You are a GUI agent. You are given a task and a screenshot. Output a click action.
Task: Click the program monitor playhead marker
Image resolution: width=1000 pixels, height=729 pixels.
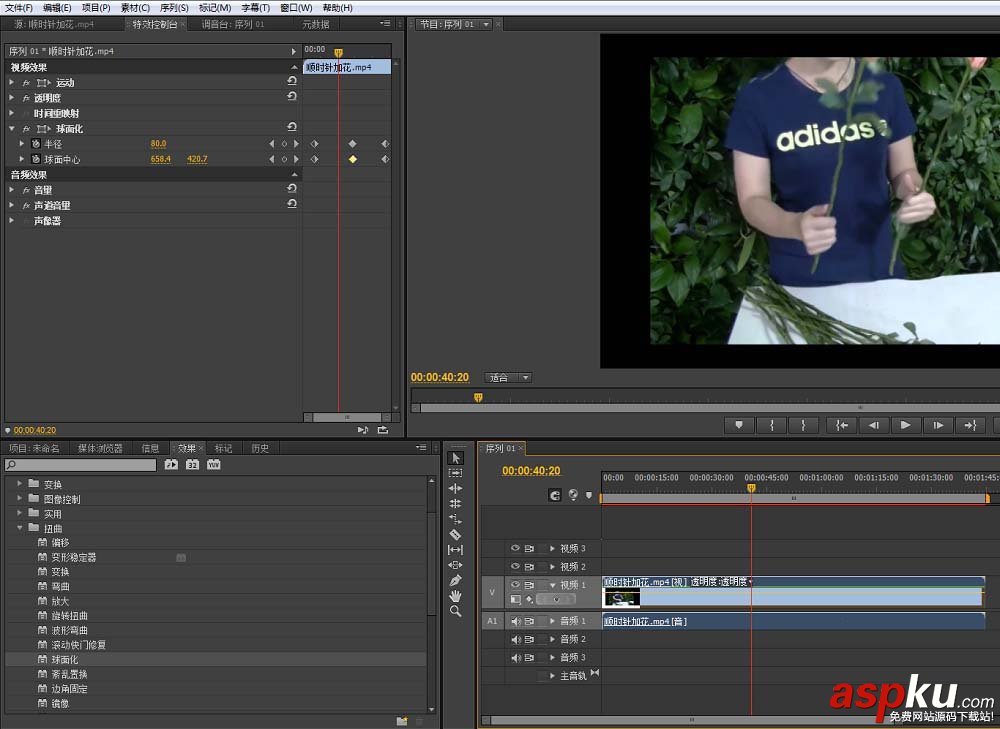478,397
